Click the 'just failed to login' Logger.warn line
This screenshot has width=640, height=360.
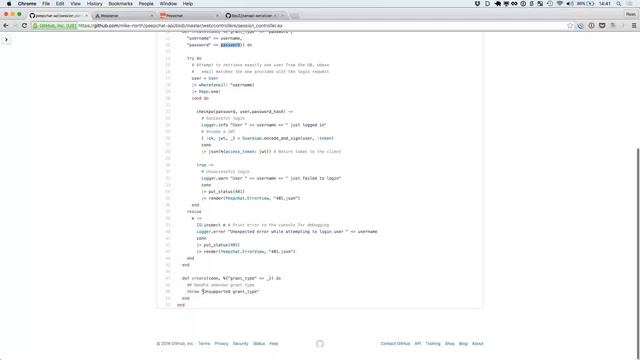pyautogui.click(x=271, y=178)
